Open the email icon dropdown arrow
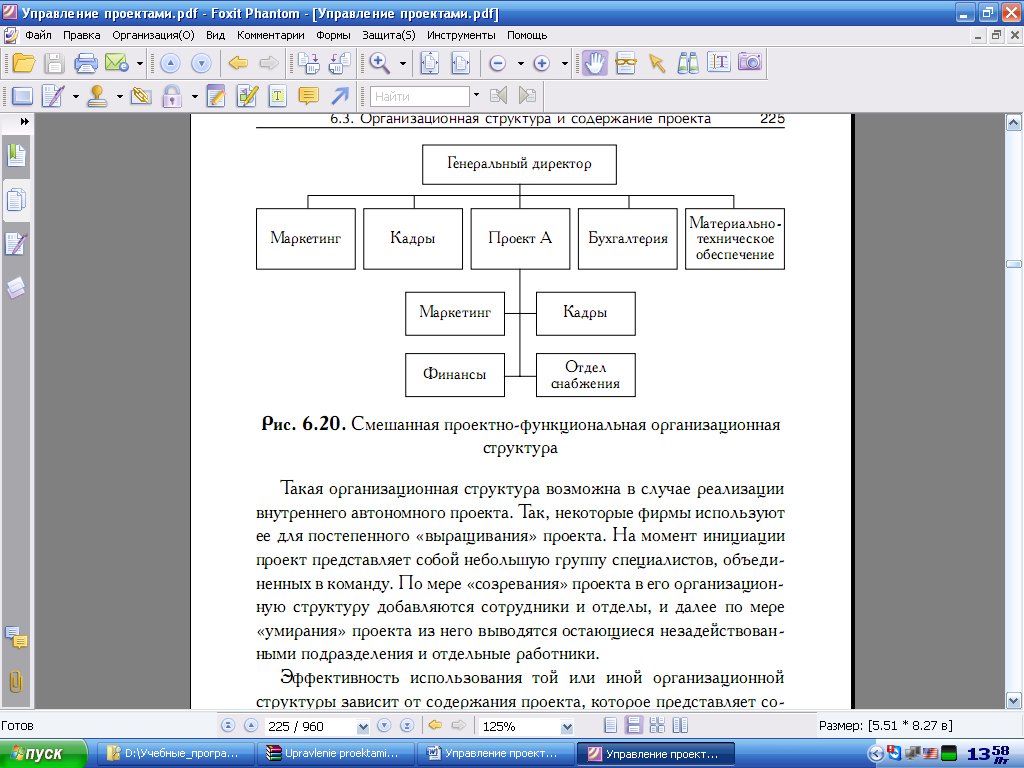 (140, 63)
